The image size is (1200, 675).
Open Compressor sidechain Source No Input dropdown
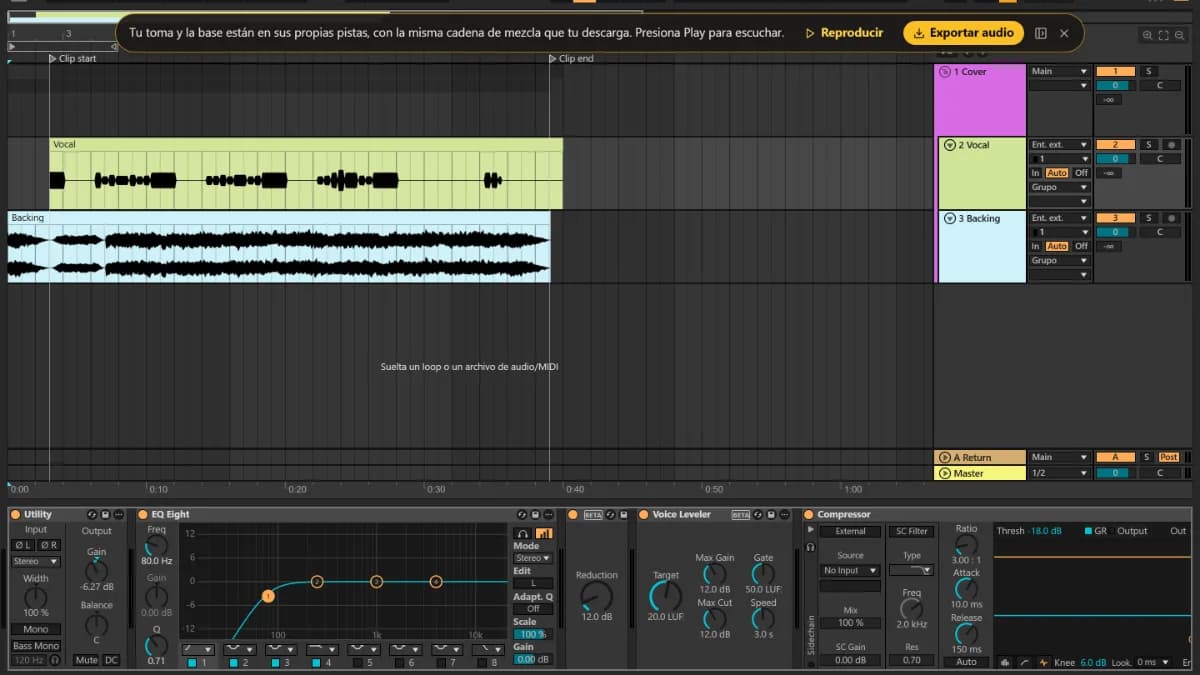849,570
